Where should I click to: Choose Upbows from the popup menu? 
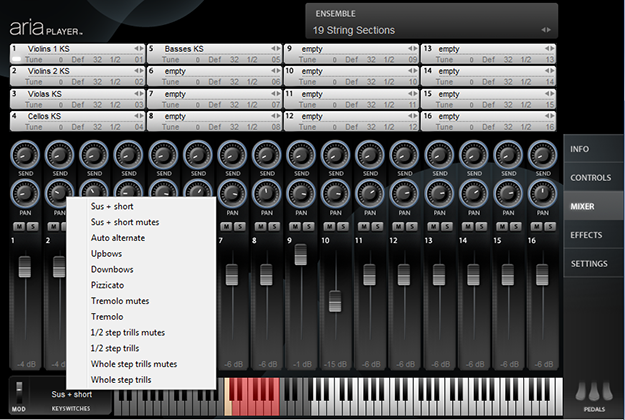point(141,254)
